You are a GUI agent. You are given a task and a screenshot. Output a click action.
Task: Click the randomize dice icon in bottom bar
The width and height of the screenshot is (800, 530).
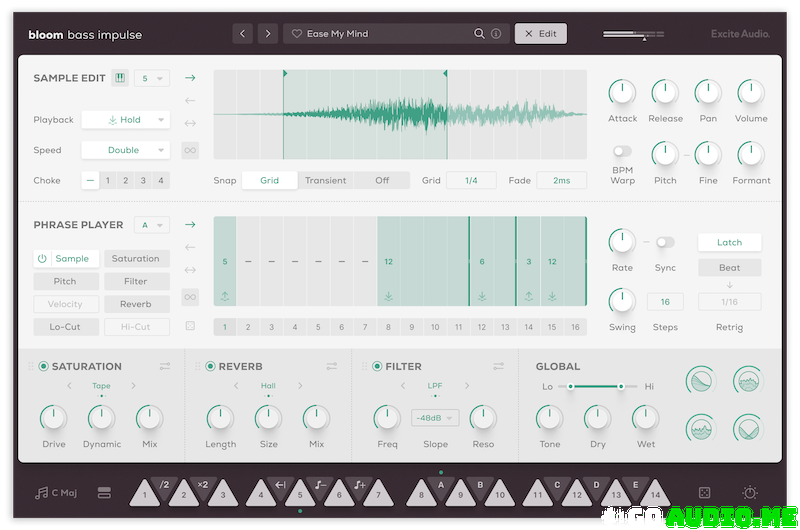coord(704,493)
